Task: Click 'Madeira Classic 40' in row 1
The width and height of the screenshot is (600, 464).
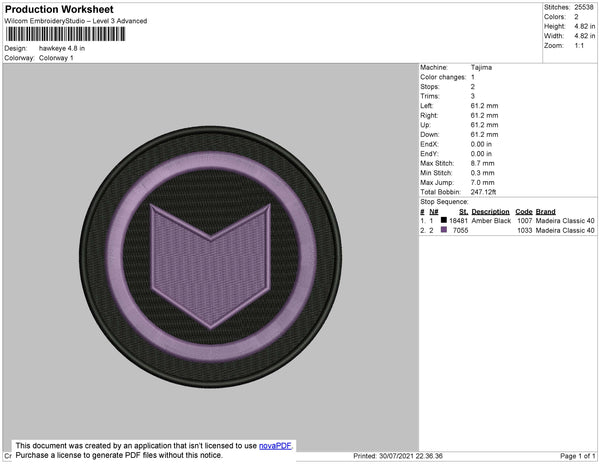Action: tap(565, 221)
